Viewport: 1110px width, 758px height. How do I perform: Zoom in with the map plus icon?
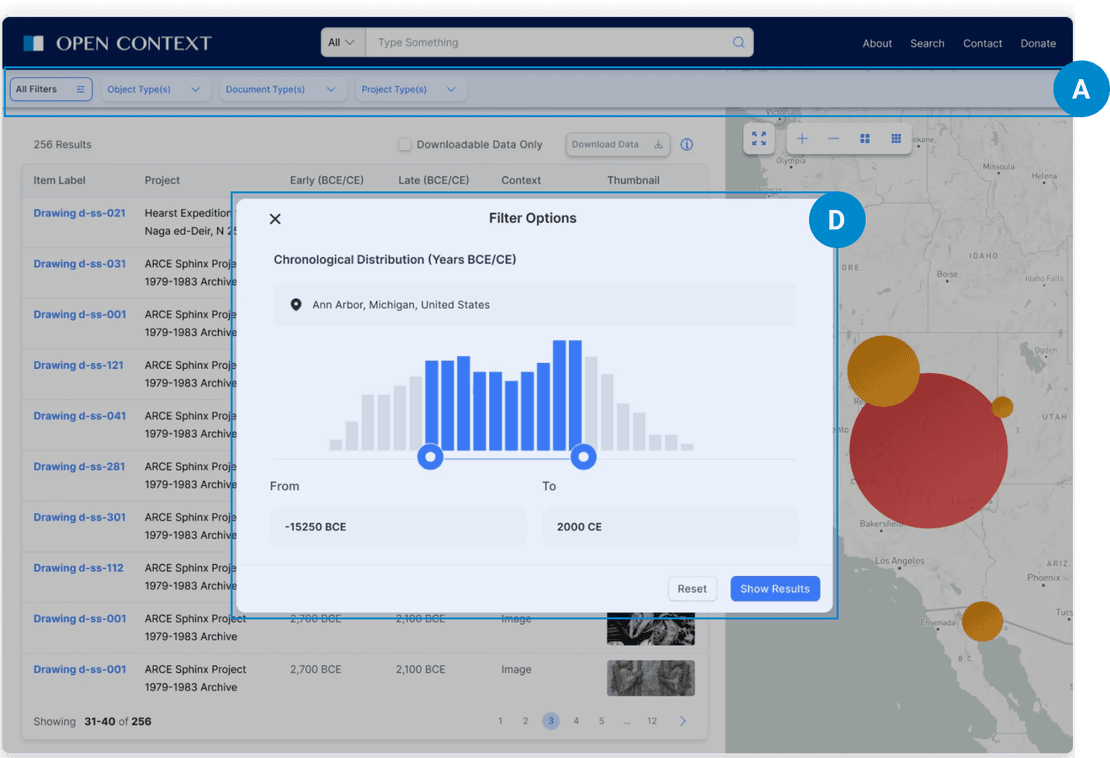coord(801,139)
